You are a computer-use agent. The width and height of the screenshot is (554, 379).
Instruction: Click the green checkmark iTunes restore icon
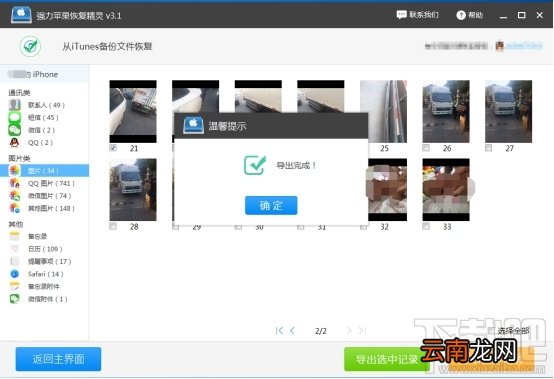[30, 46]
